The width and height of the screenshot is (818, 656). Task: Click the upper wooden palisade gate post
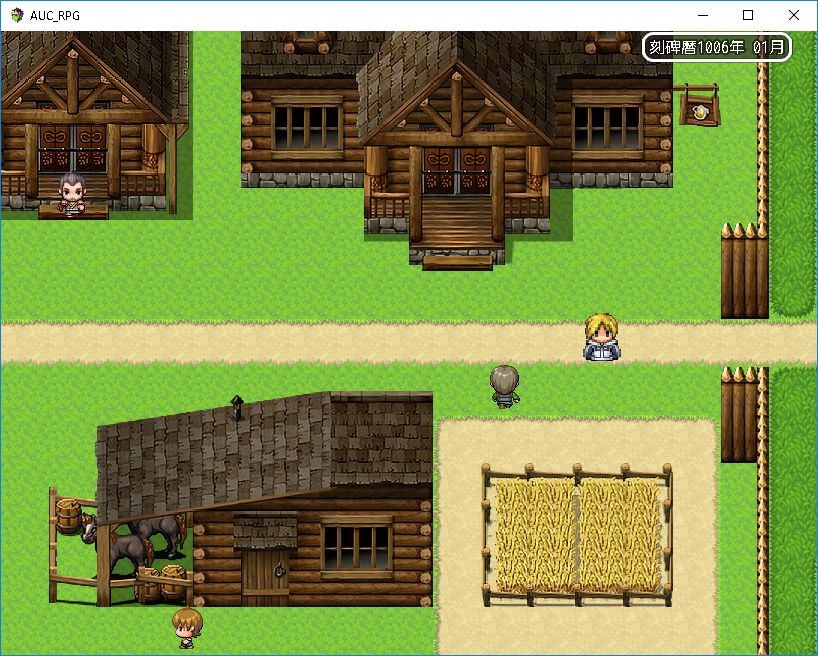[744, 270]
